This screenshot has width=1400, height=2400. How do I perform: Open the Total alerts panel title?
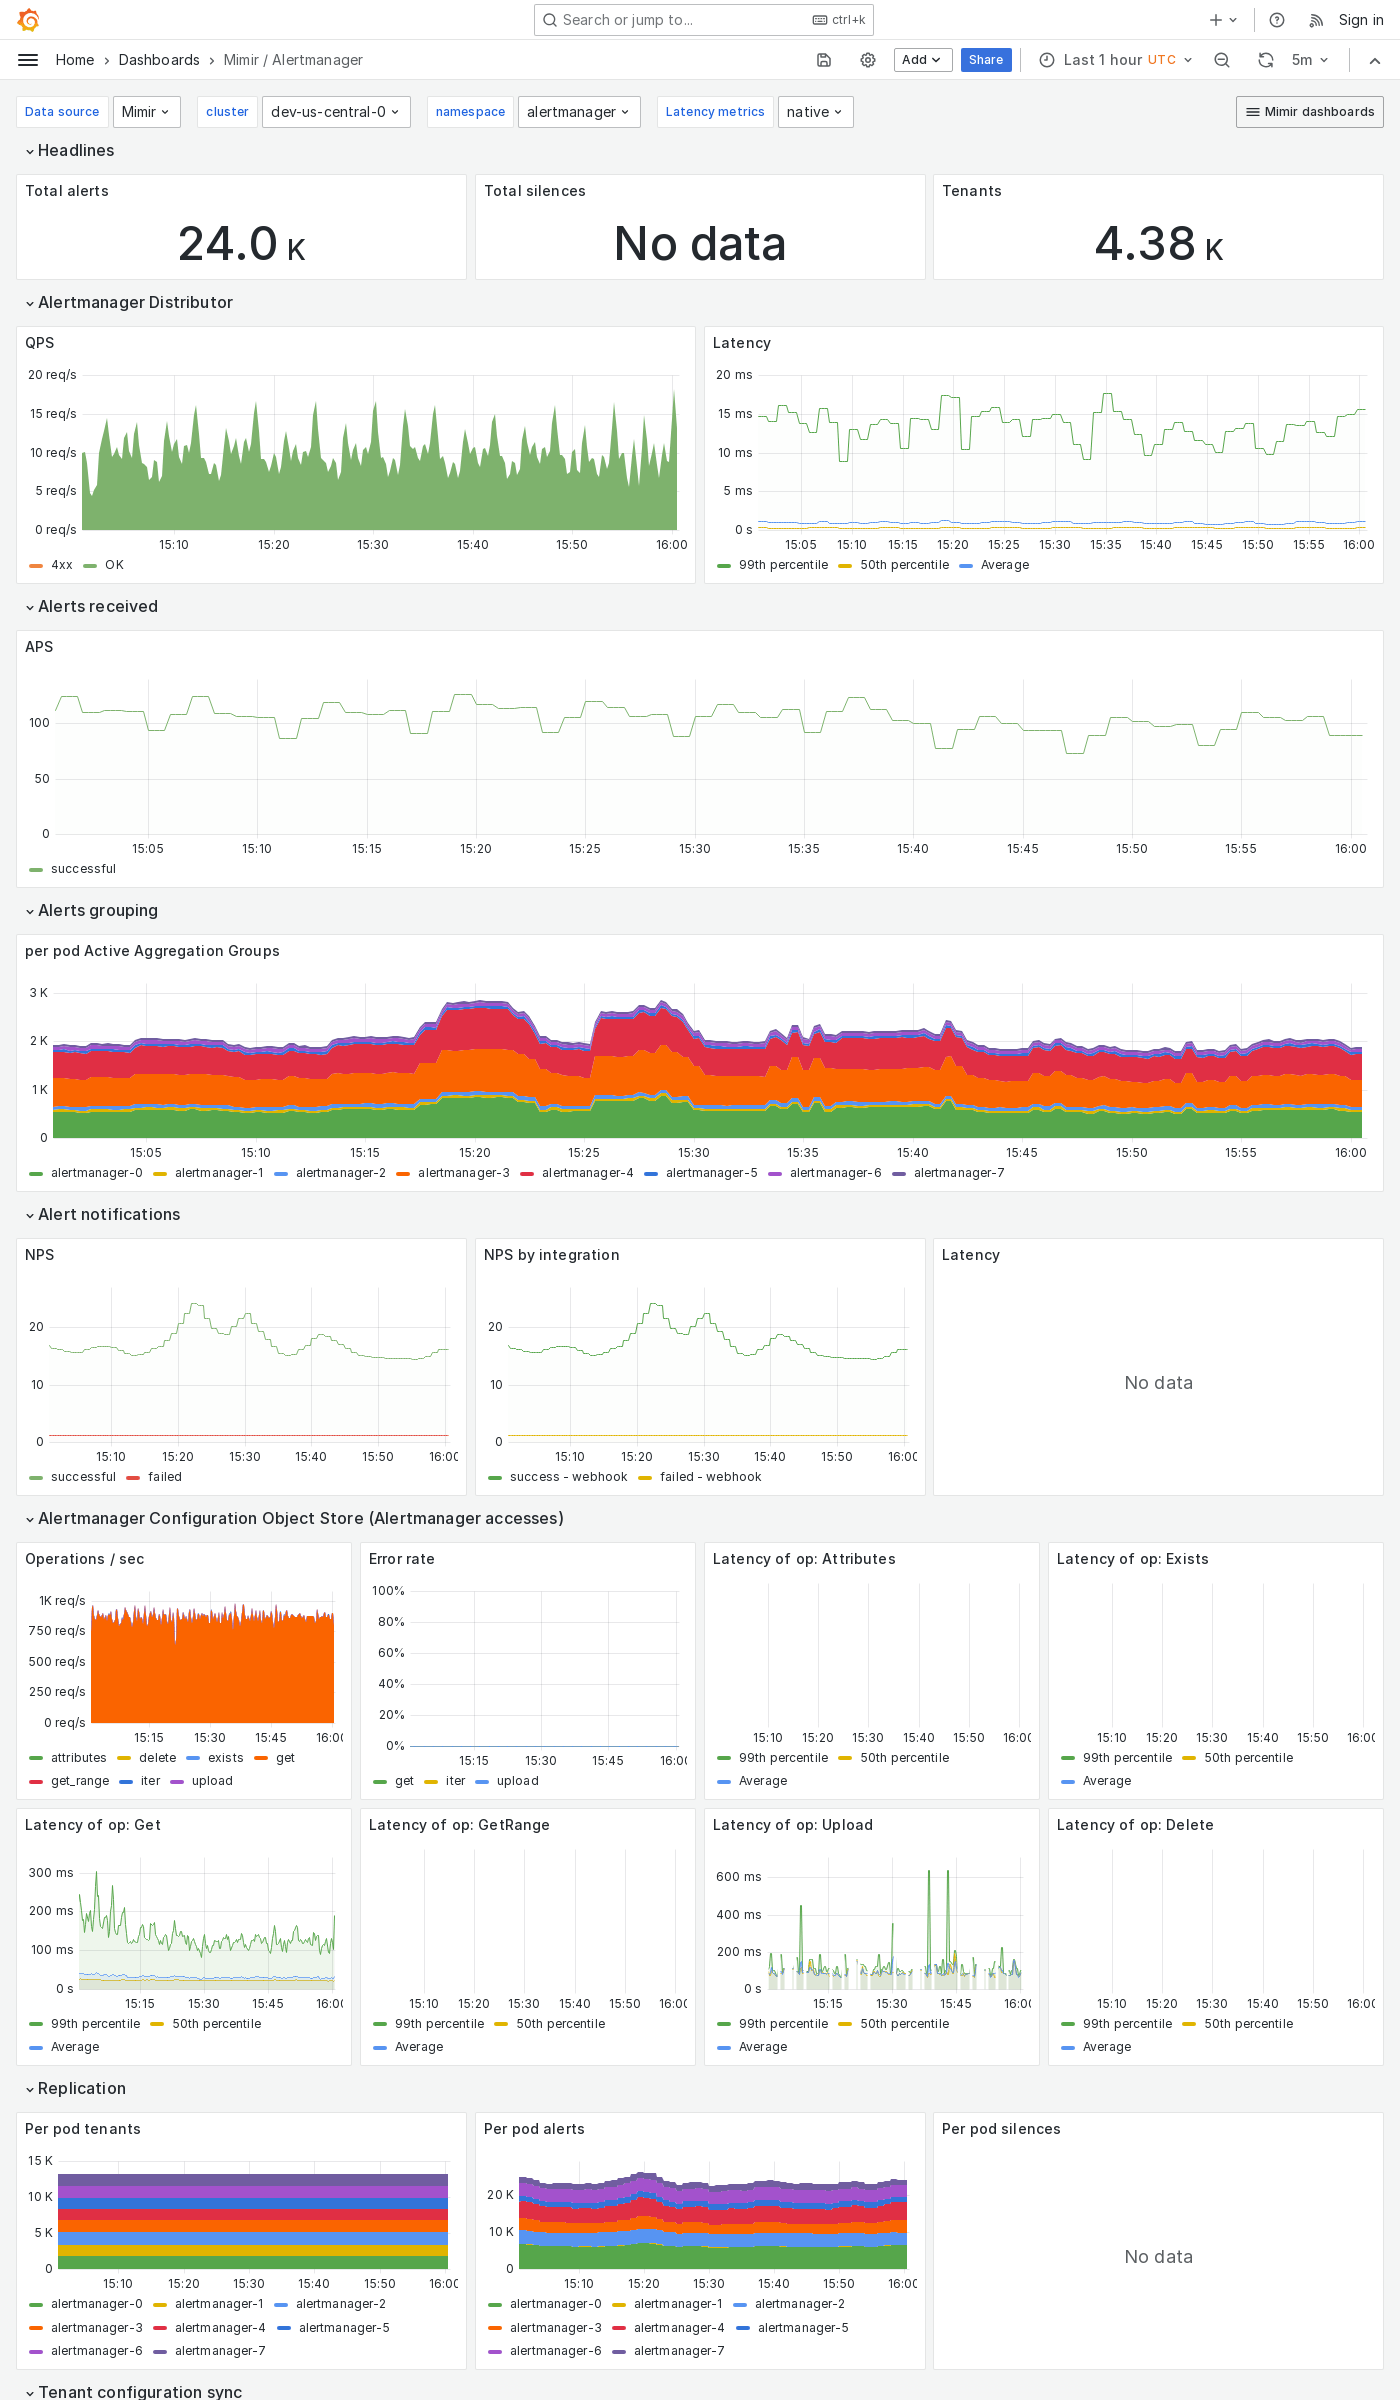[67, 191]
